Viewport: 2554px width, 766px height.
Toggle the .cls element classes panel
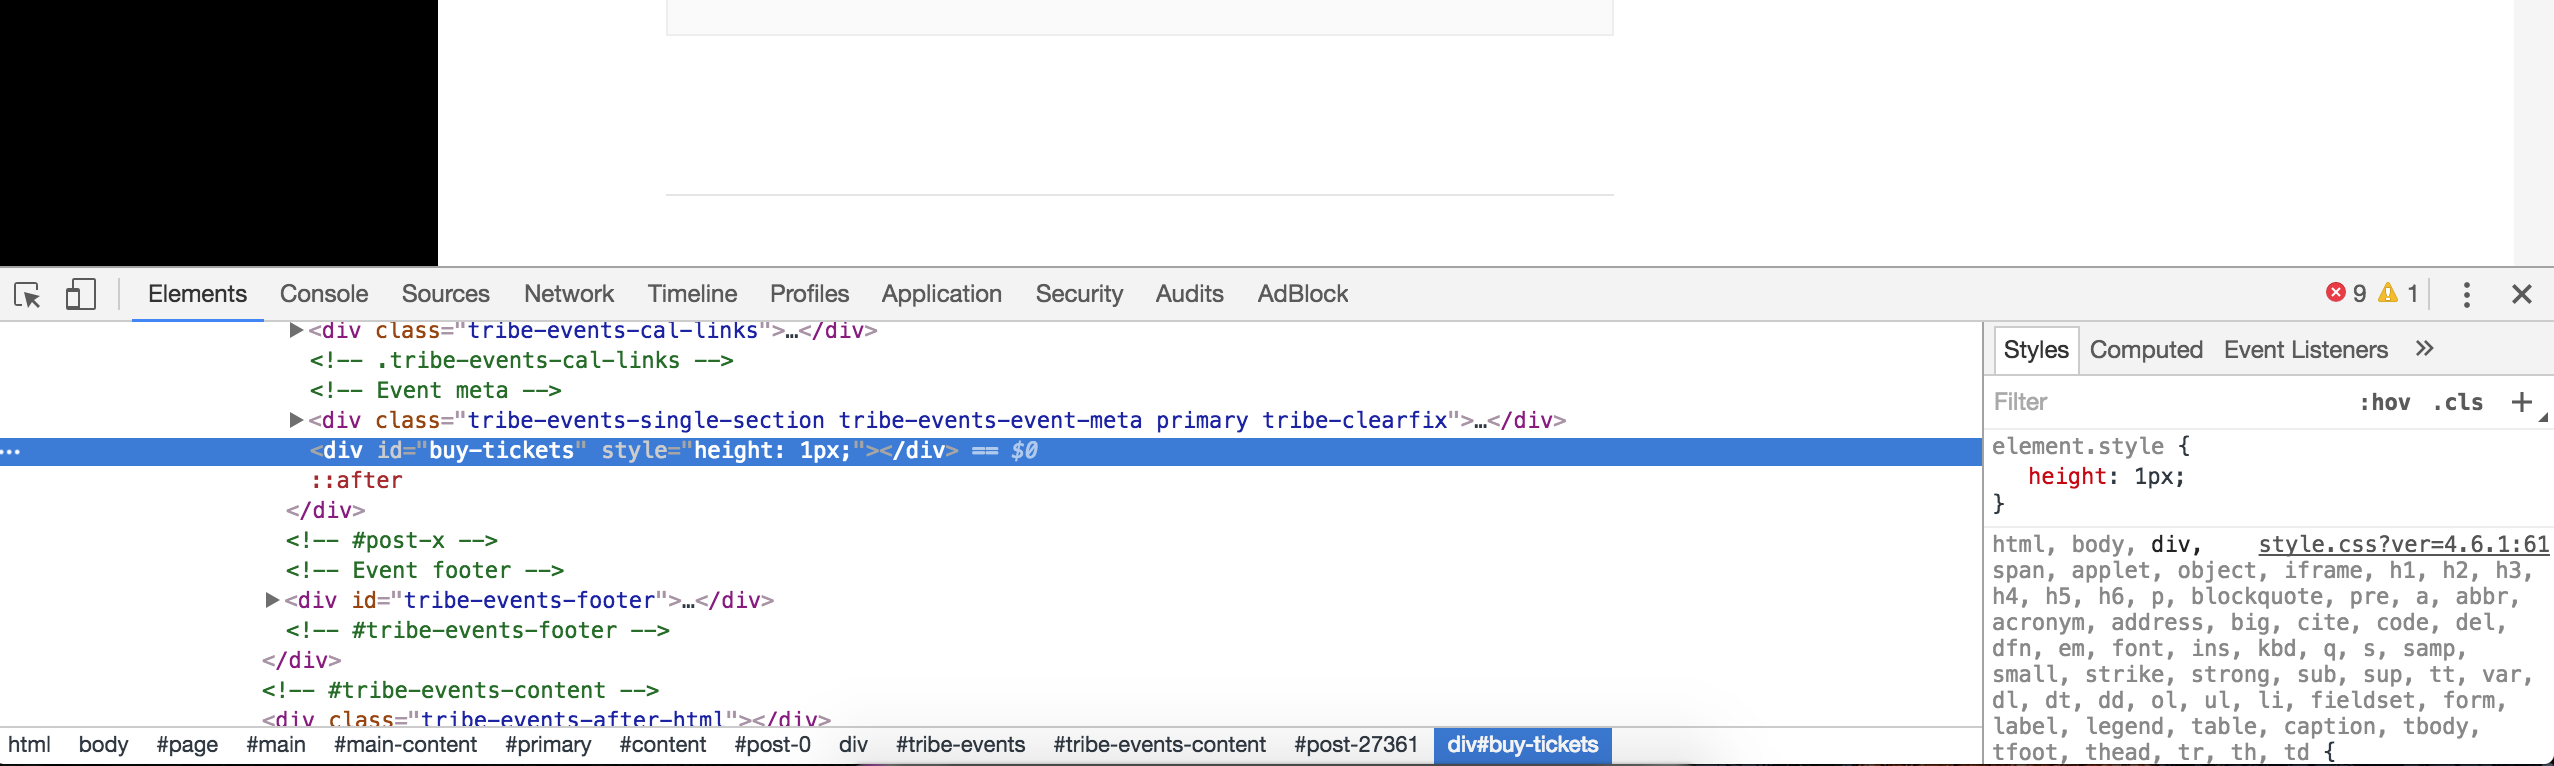point(2458,402)
